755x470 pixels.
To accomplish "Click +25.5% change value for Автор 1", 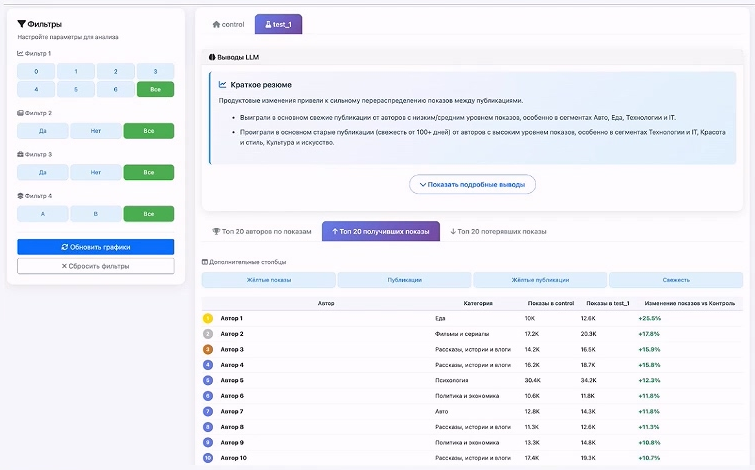I will [650, 318].
